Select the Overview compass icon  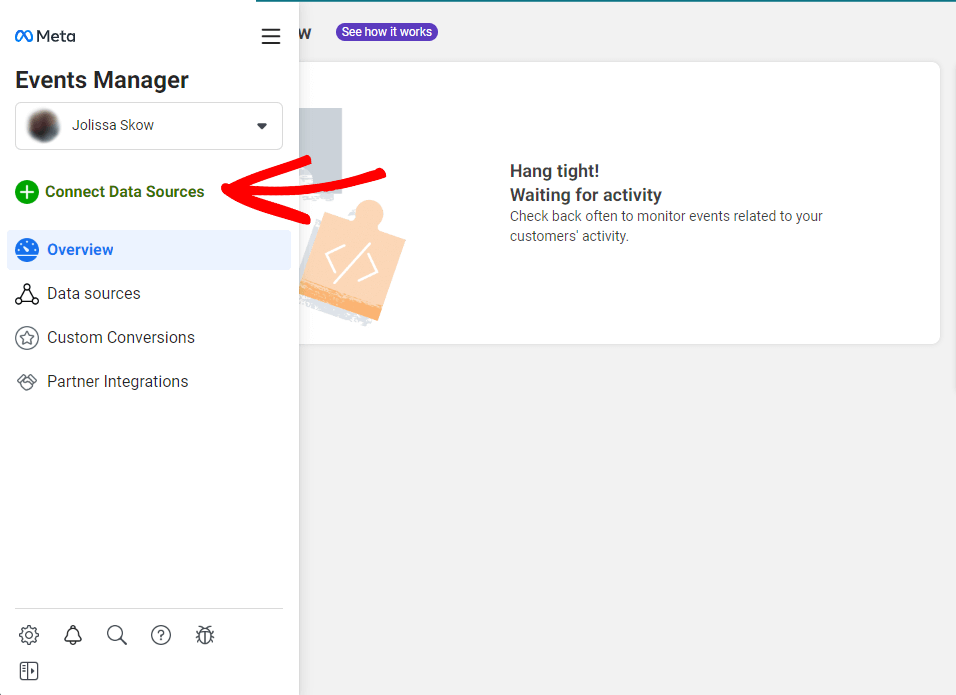[x=26, y=249]
